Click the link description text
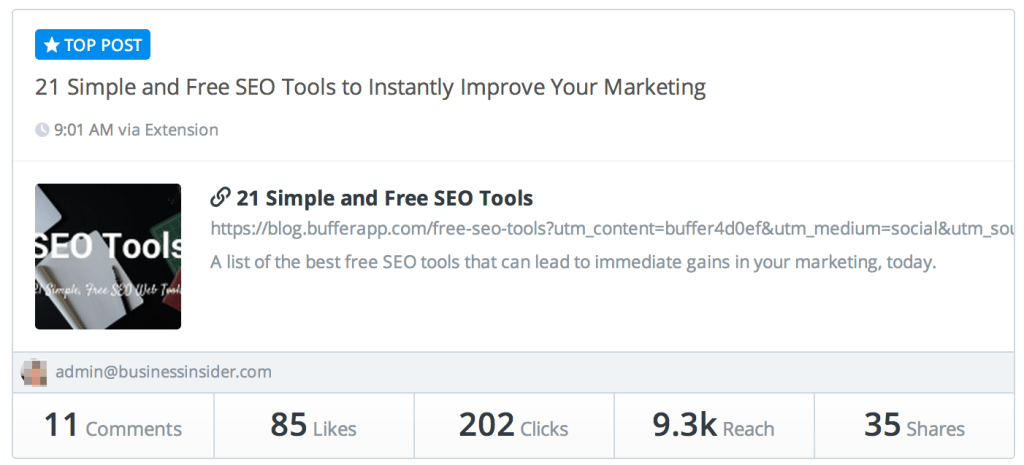 [573, 263]
